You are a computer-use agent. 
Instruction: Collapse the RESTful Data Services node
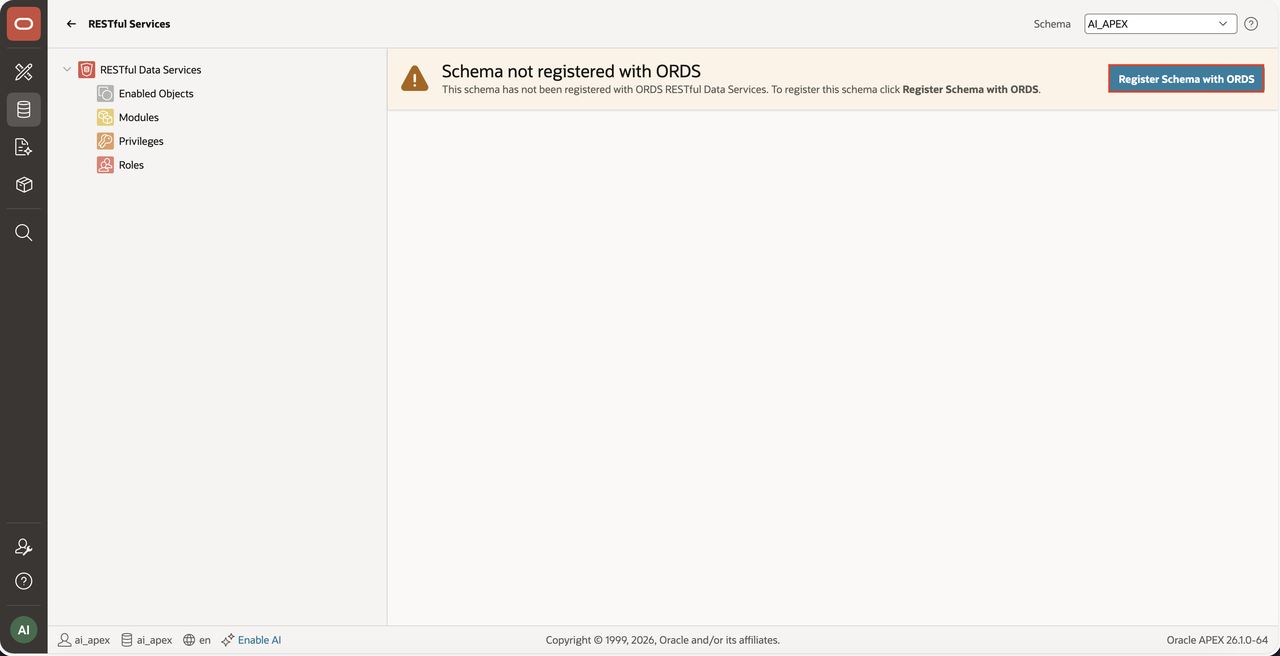[67, 70]
